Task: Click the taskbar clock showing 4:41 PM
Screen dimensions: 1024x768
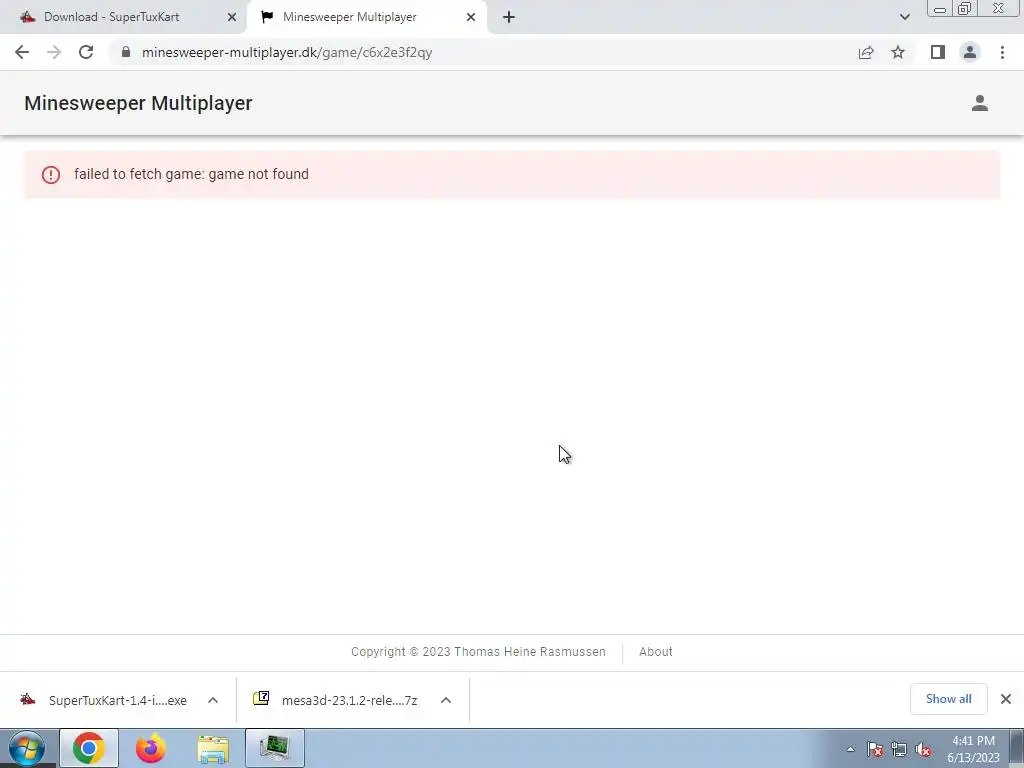Action: [973, 748]
